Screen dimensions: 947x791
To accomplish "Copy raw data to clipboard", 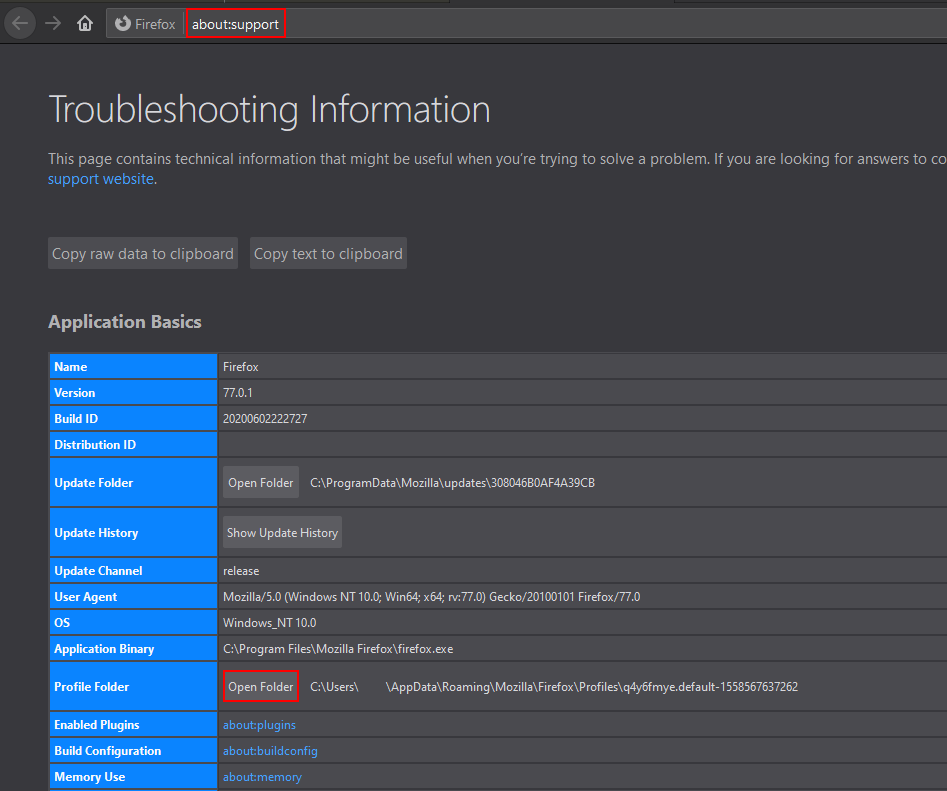I will (x=143, y=254).
